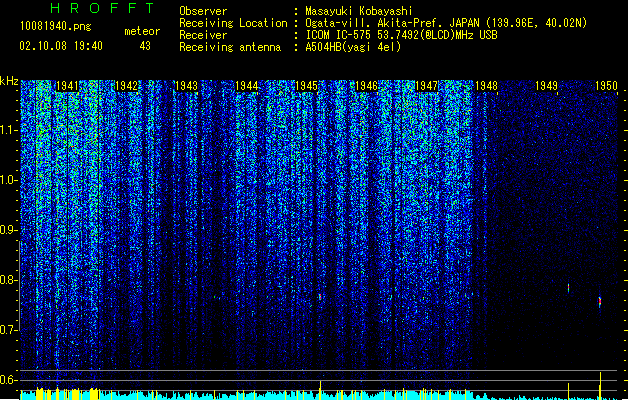Click the 1947 time marker

click(426, 86)
